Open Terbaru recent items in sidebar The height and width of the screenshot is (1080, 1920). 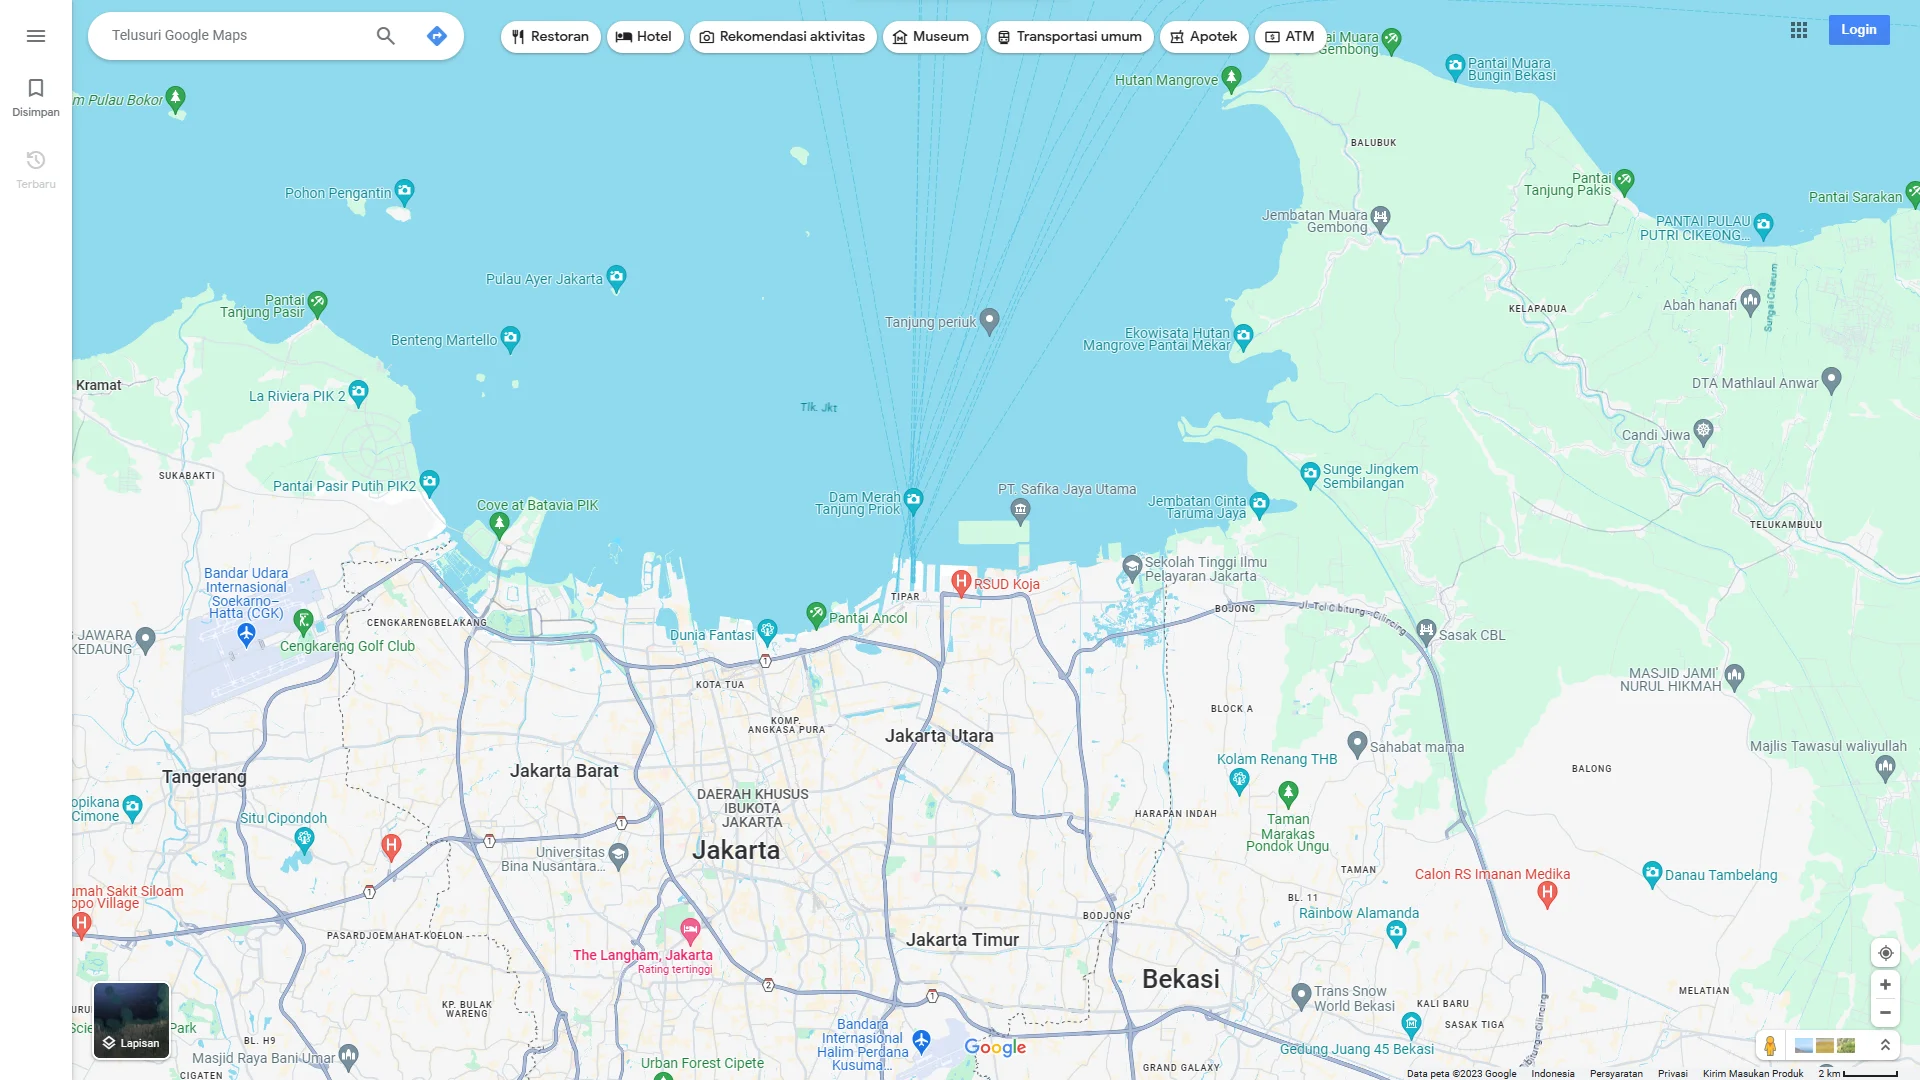pyautogui.click(x=35, y=169)
